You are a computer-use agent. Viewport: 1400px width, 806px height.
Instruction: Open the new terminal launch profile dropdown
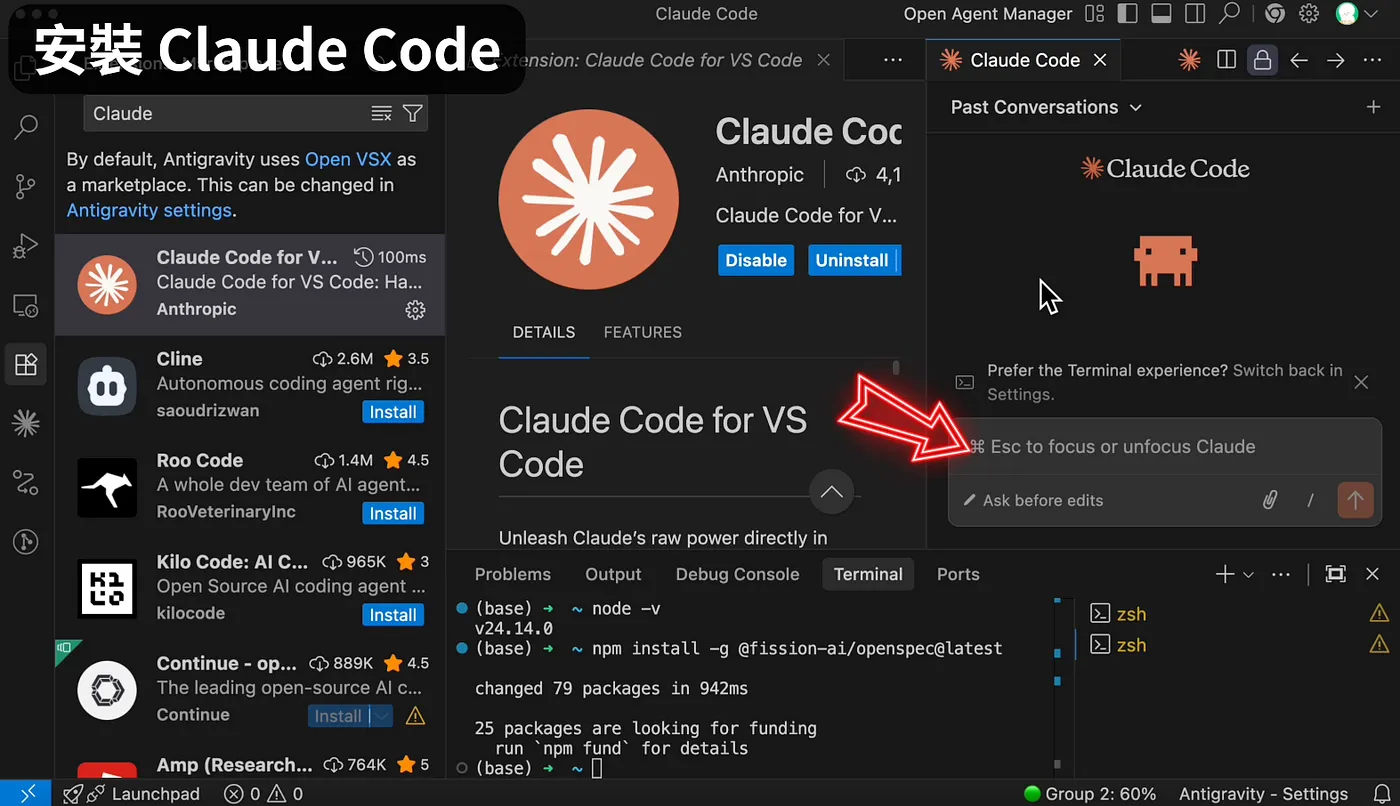(1248, 574)
